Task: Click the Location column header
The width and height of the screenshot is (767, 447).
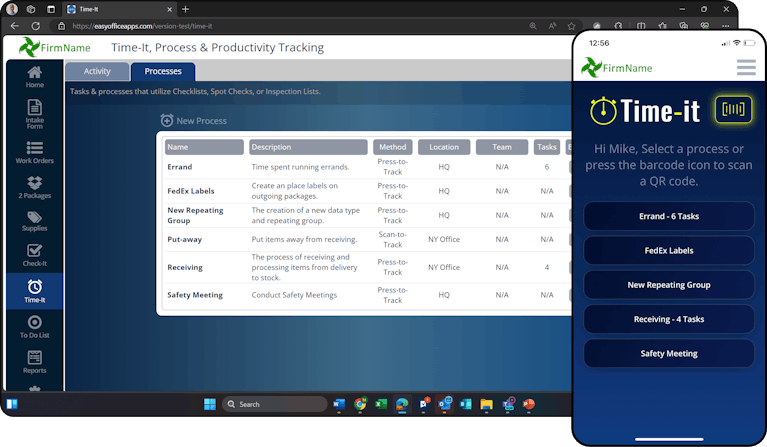Action: 444,147
